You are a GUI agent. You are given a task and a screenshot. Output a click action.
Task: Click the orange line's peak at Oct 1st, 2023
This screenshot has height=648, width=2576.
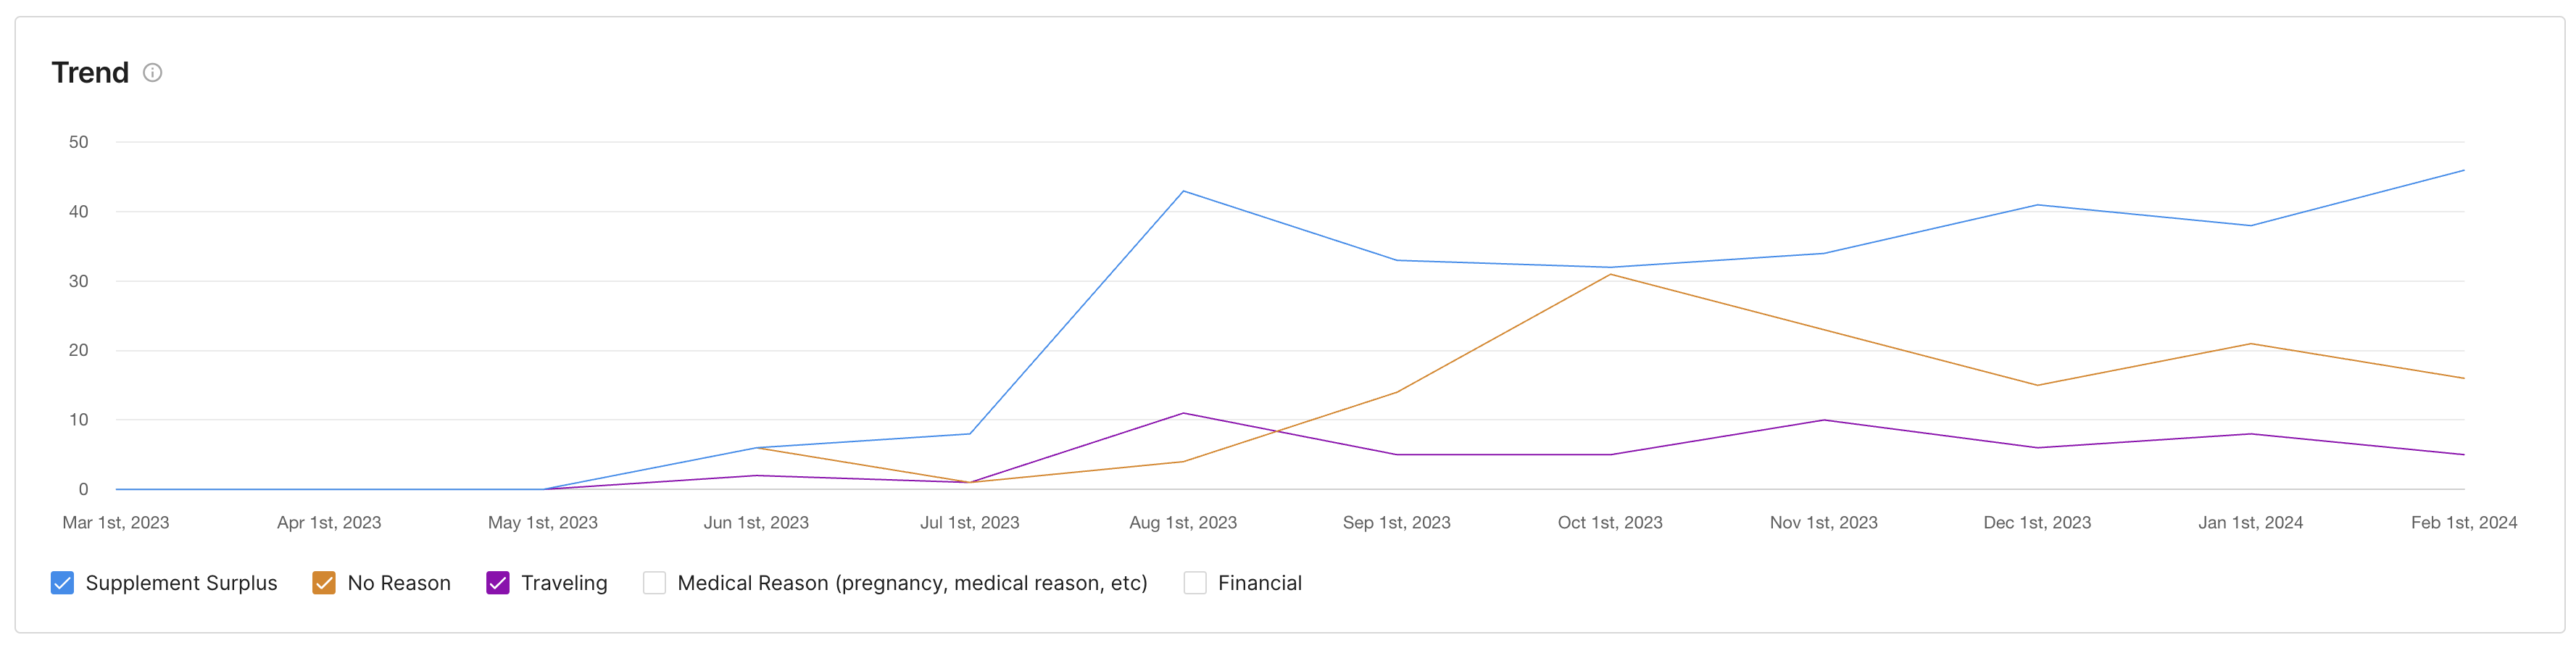click(1610, 274)
